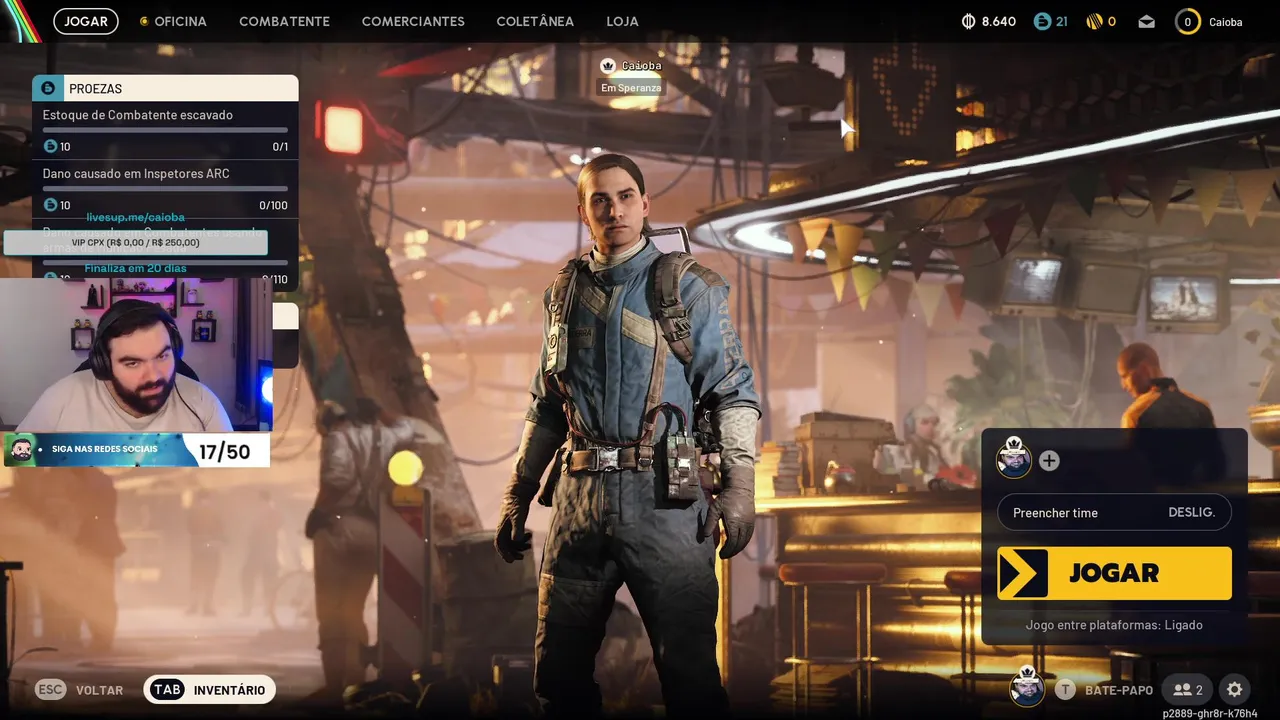Screen dimensions: 1280x720
Task: Click the Em Speranza location label
Action: pos(631,88)
